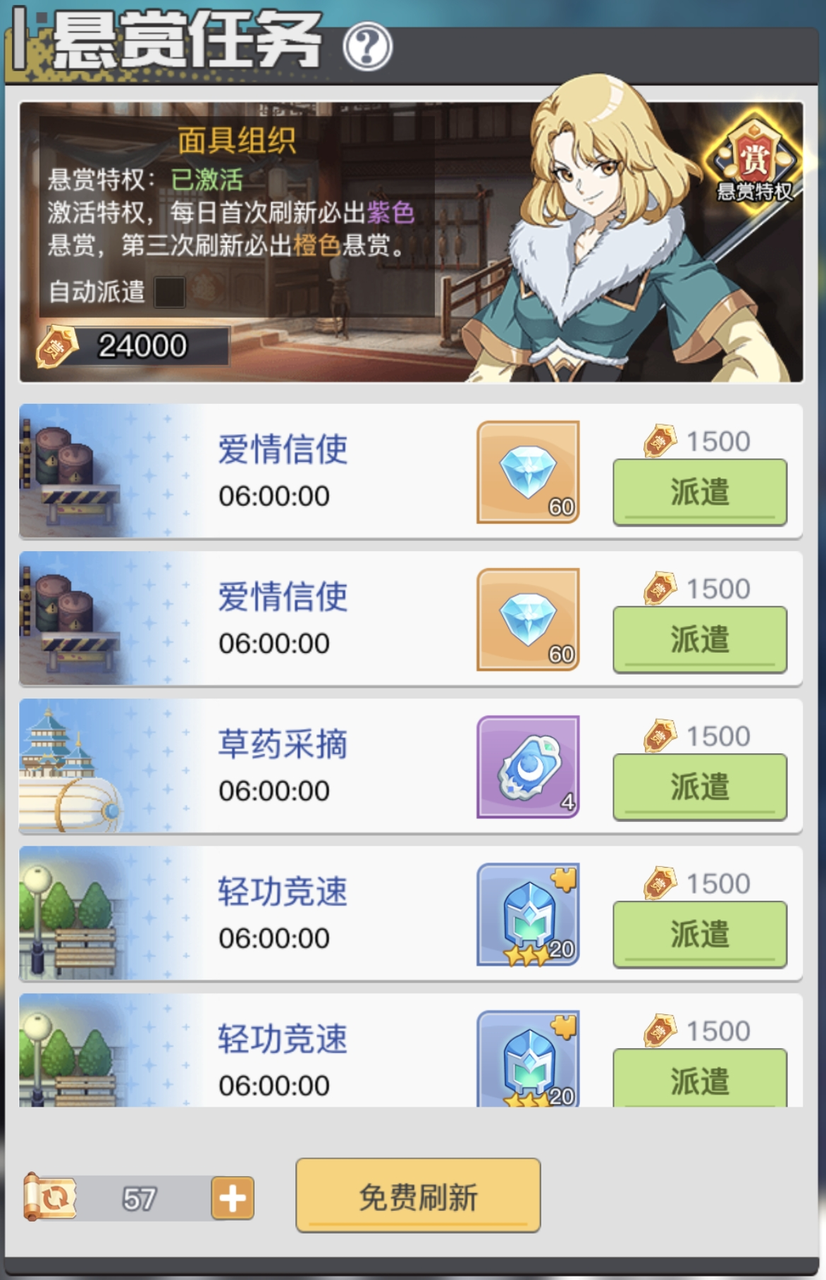Open the first 轻功竞速 park bench thumbnail
The width and height of the screenshot is (826, 1280).
[x=71, y=913]
